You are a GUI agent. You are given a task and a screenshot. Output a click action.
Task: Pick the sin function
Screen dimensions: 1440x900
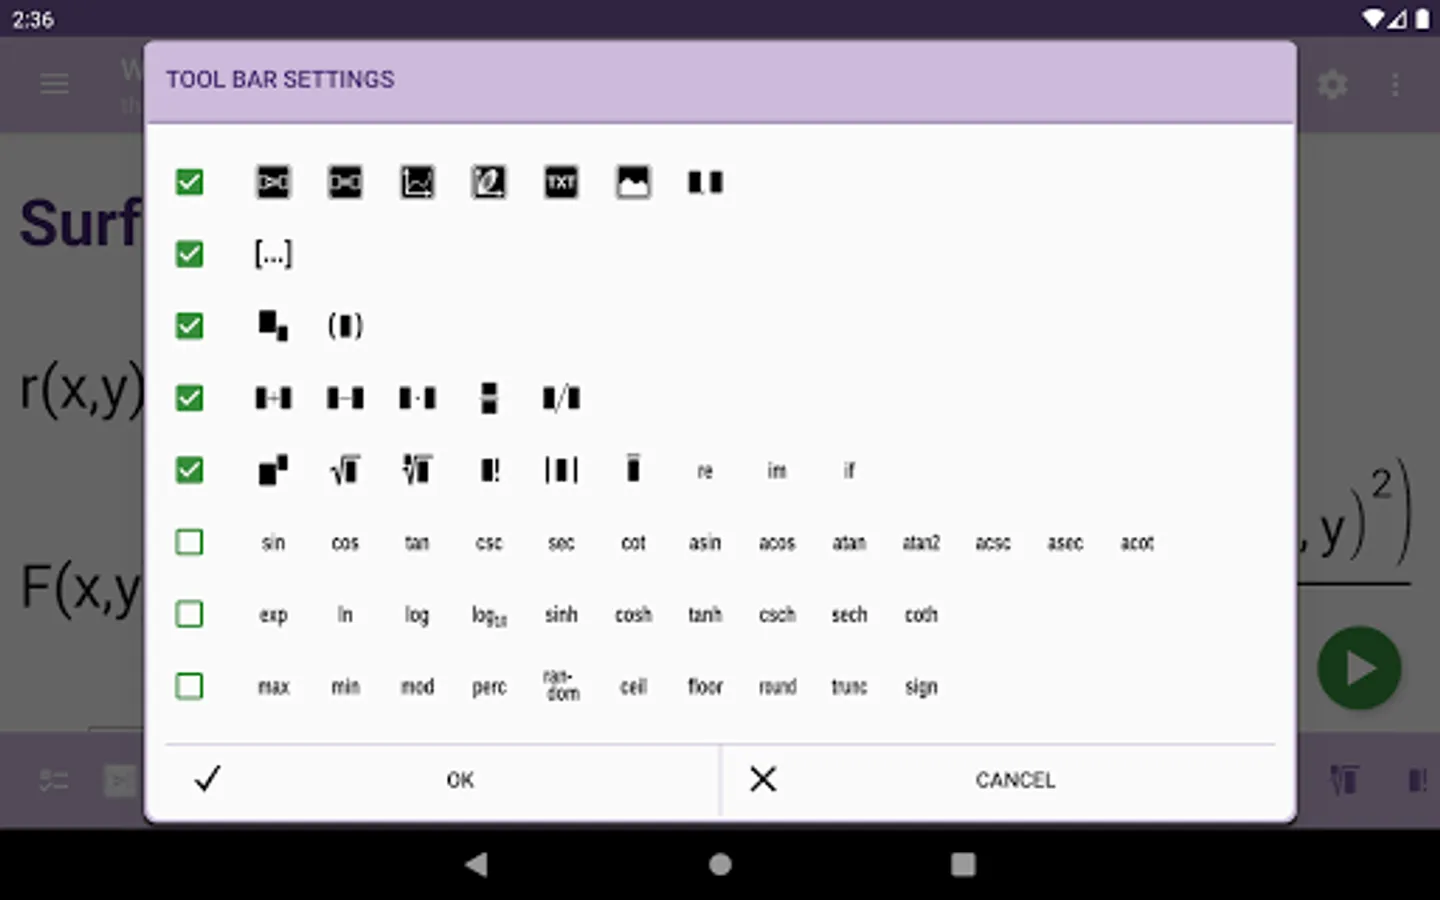pyautogui.click(x=273, y=542)
